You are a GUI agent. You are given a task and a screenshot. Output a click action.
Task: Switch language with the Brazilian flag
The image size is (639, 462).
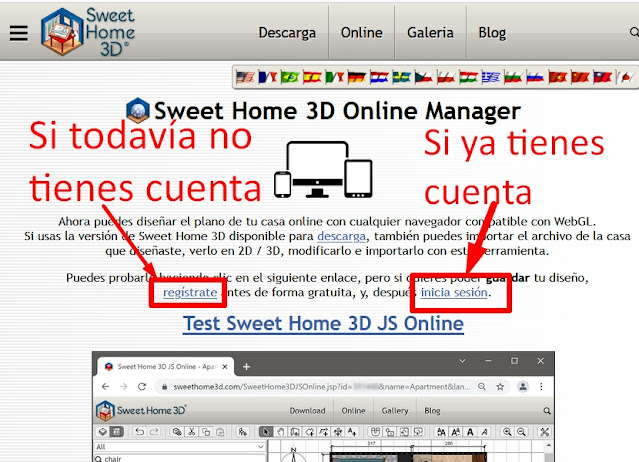[290, 77]
